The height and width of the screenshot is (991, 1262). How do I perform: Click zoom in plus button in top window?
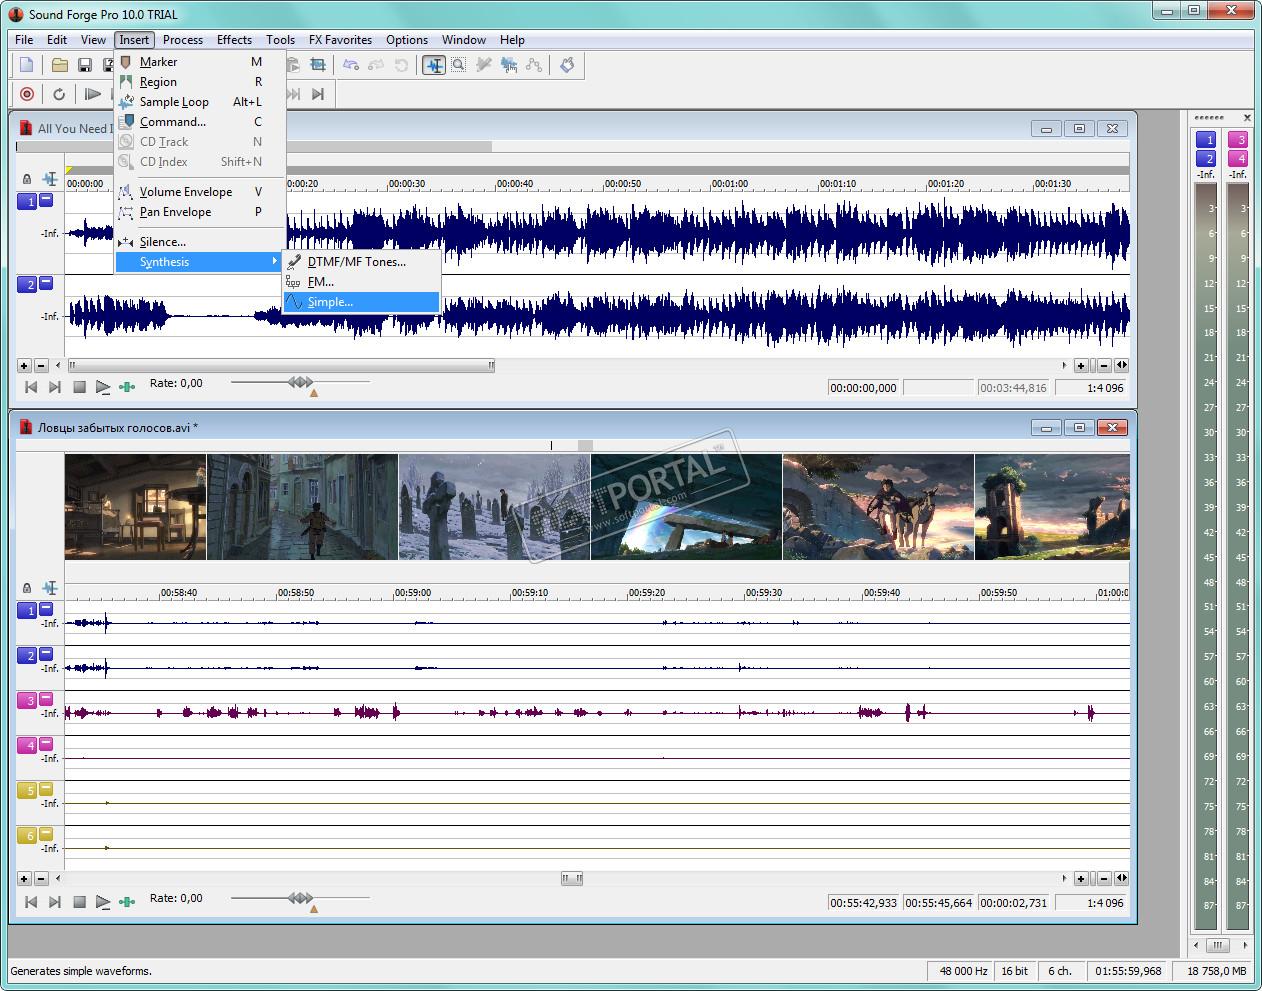coord(1082,366)
